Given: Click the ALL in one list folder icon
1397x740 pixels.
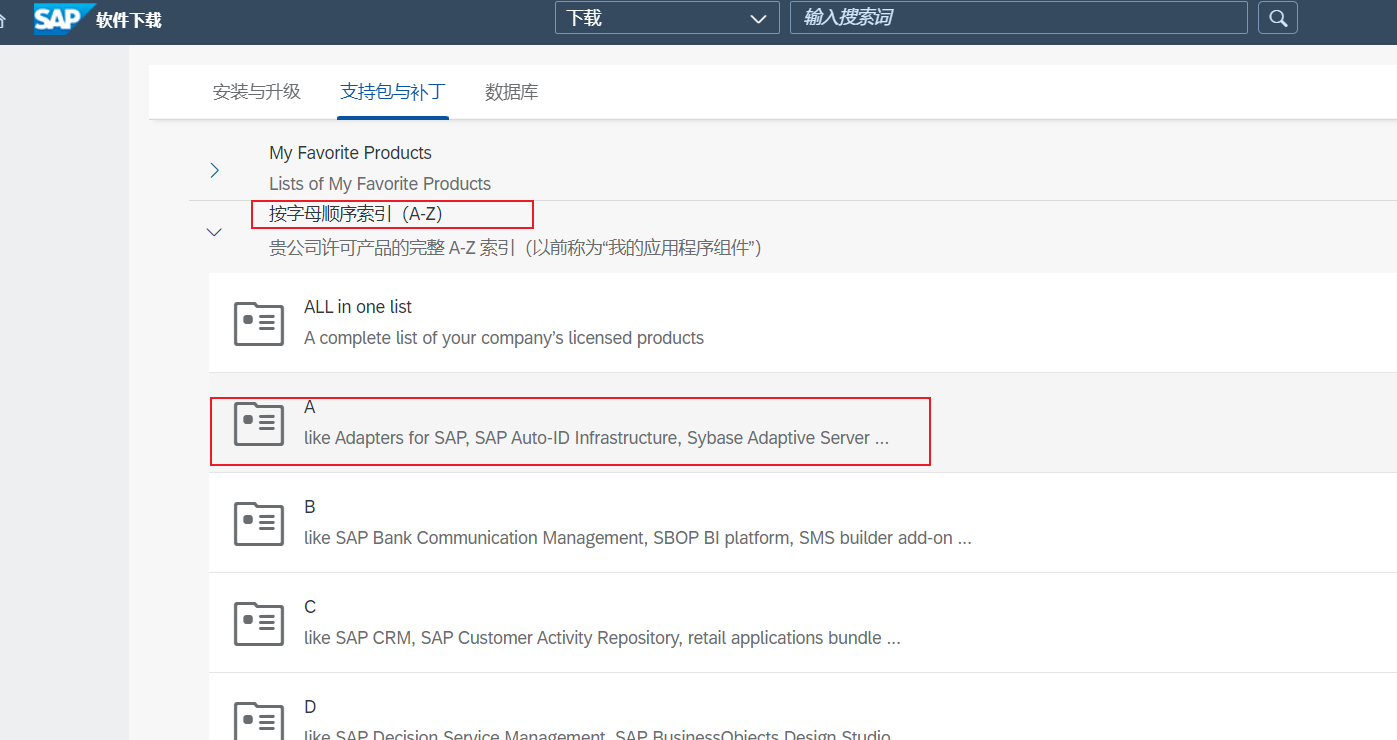Looking at the screenshot, I should (259, 323).
